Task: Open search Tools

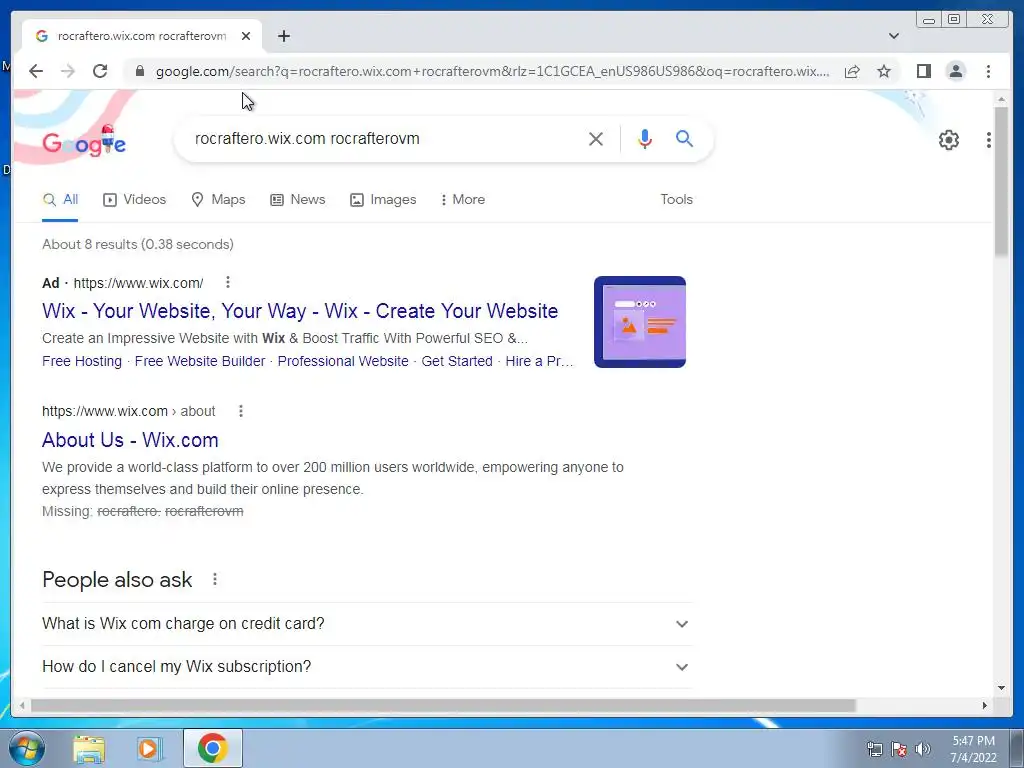Action: [676, 200]
